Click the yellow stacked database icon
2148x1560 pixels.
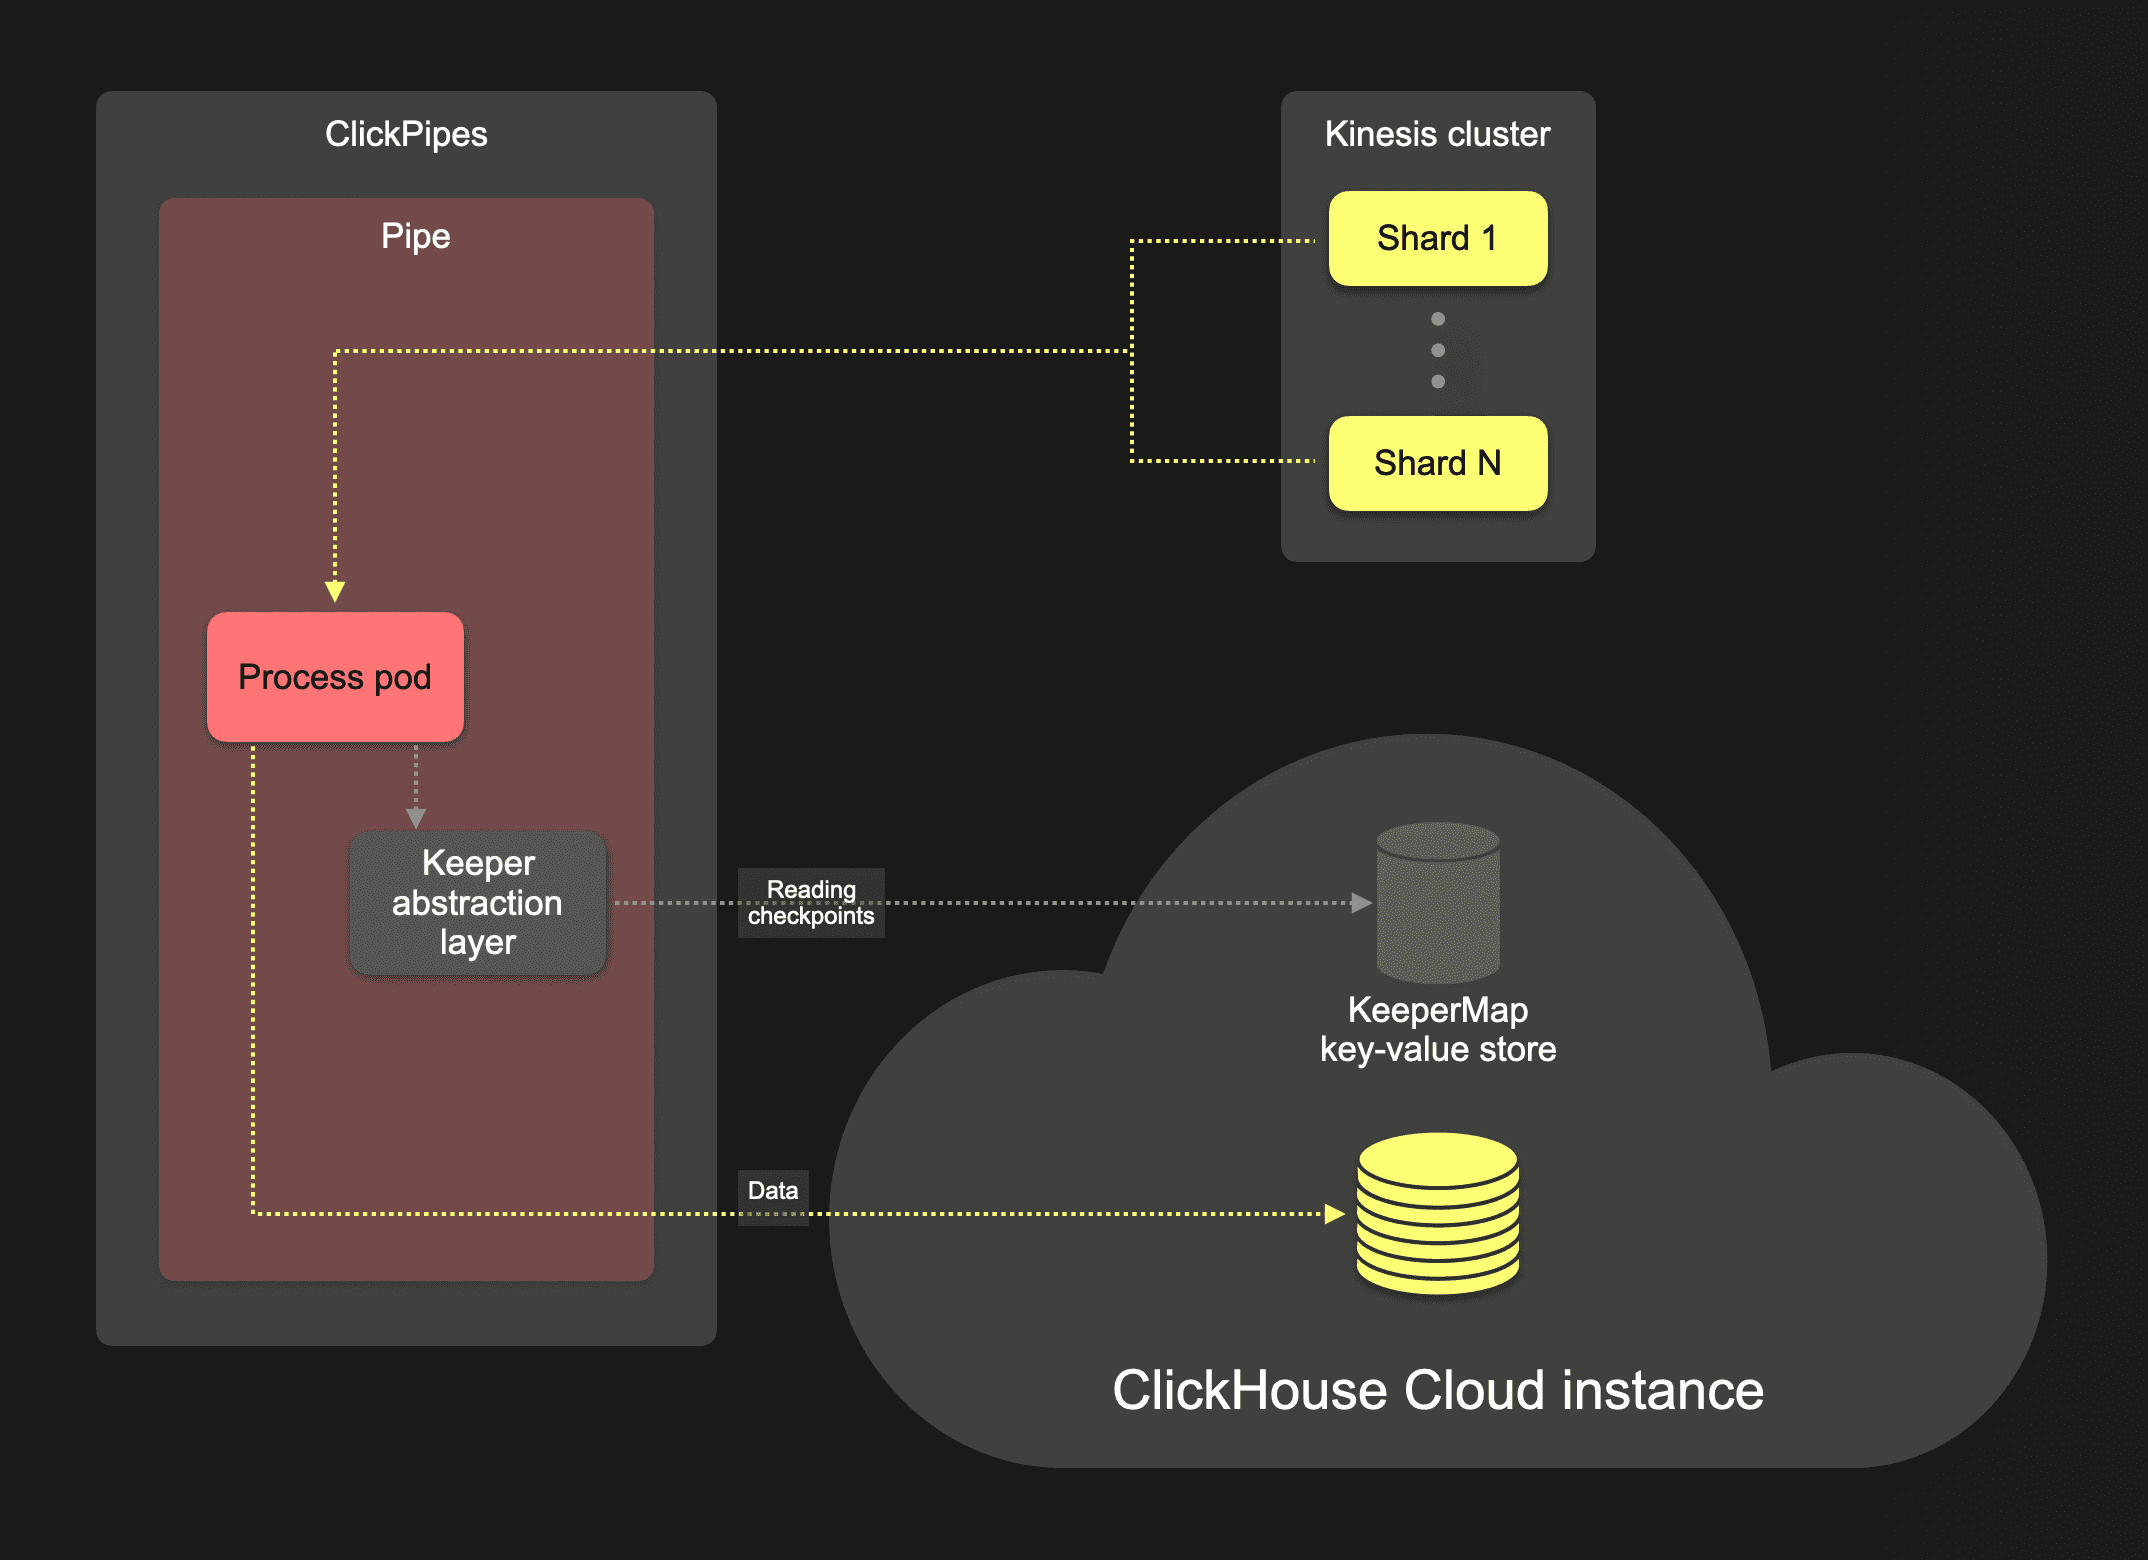[x=1437, y=1213]
